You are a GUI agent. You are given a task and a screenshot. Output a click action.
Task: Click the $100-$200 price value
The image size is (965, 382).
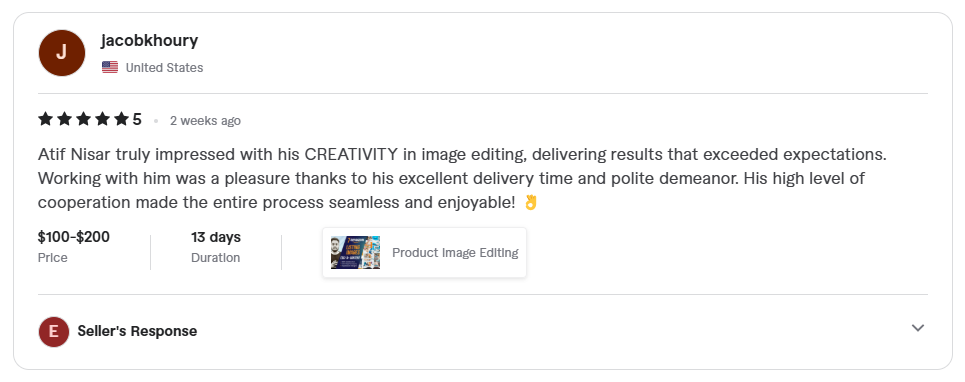(x=74, y=237)
